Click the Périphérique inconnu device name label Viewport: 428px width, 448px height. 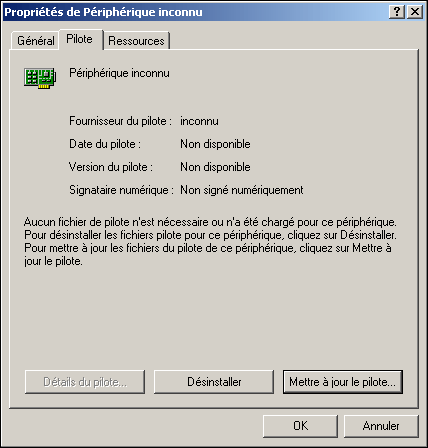[119, 73]
